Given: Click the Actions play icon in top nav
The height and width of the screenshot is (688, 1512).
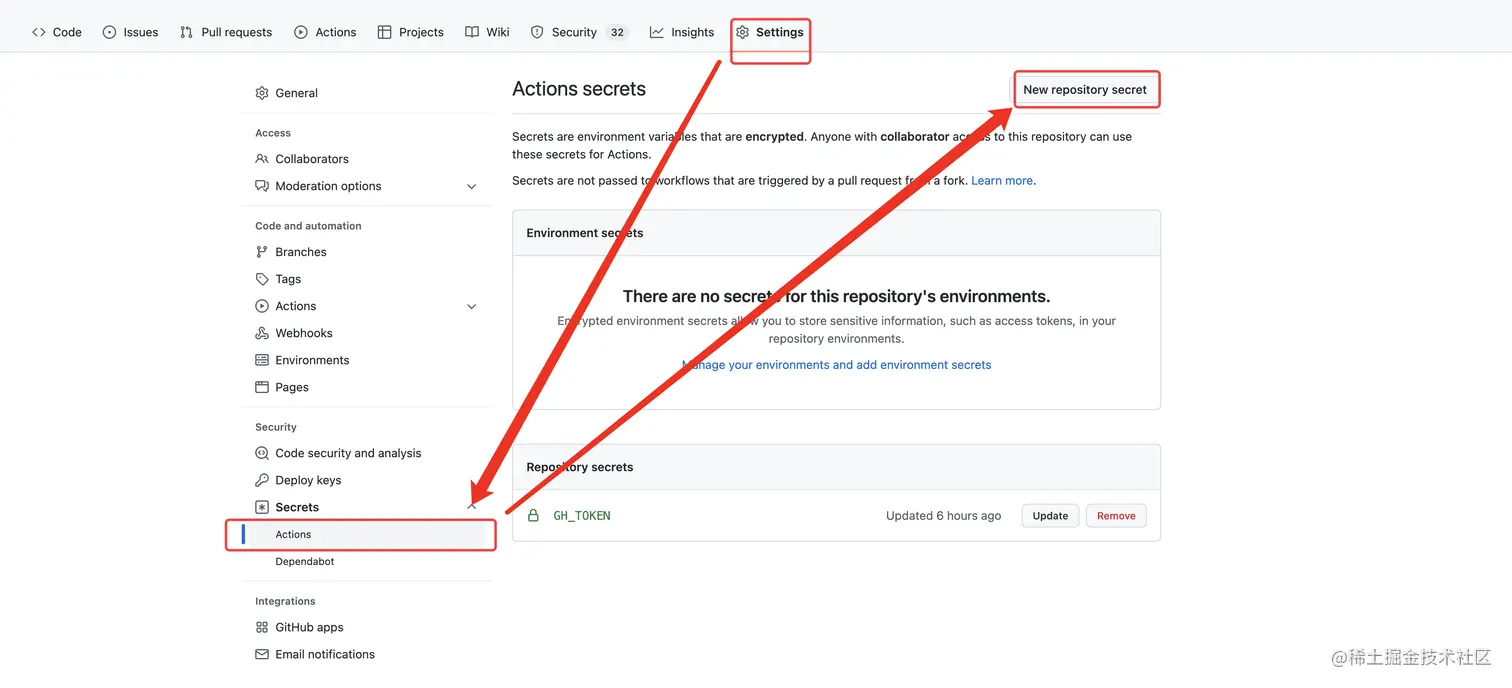Looking at the screenshot, I should tap(301, 32).
